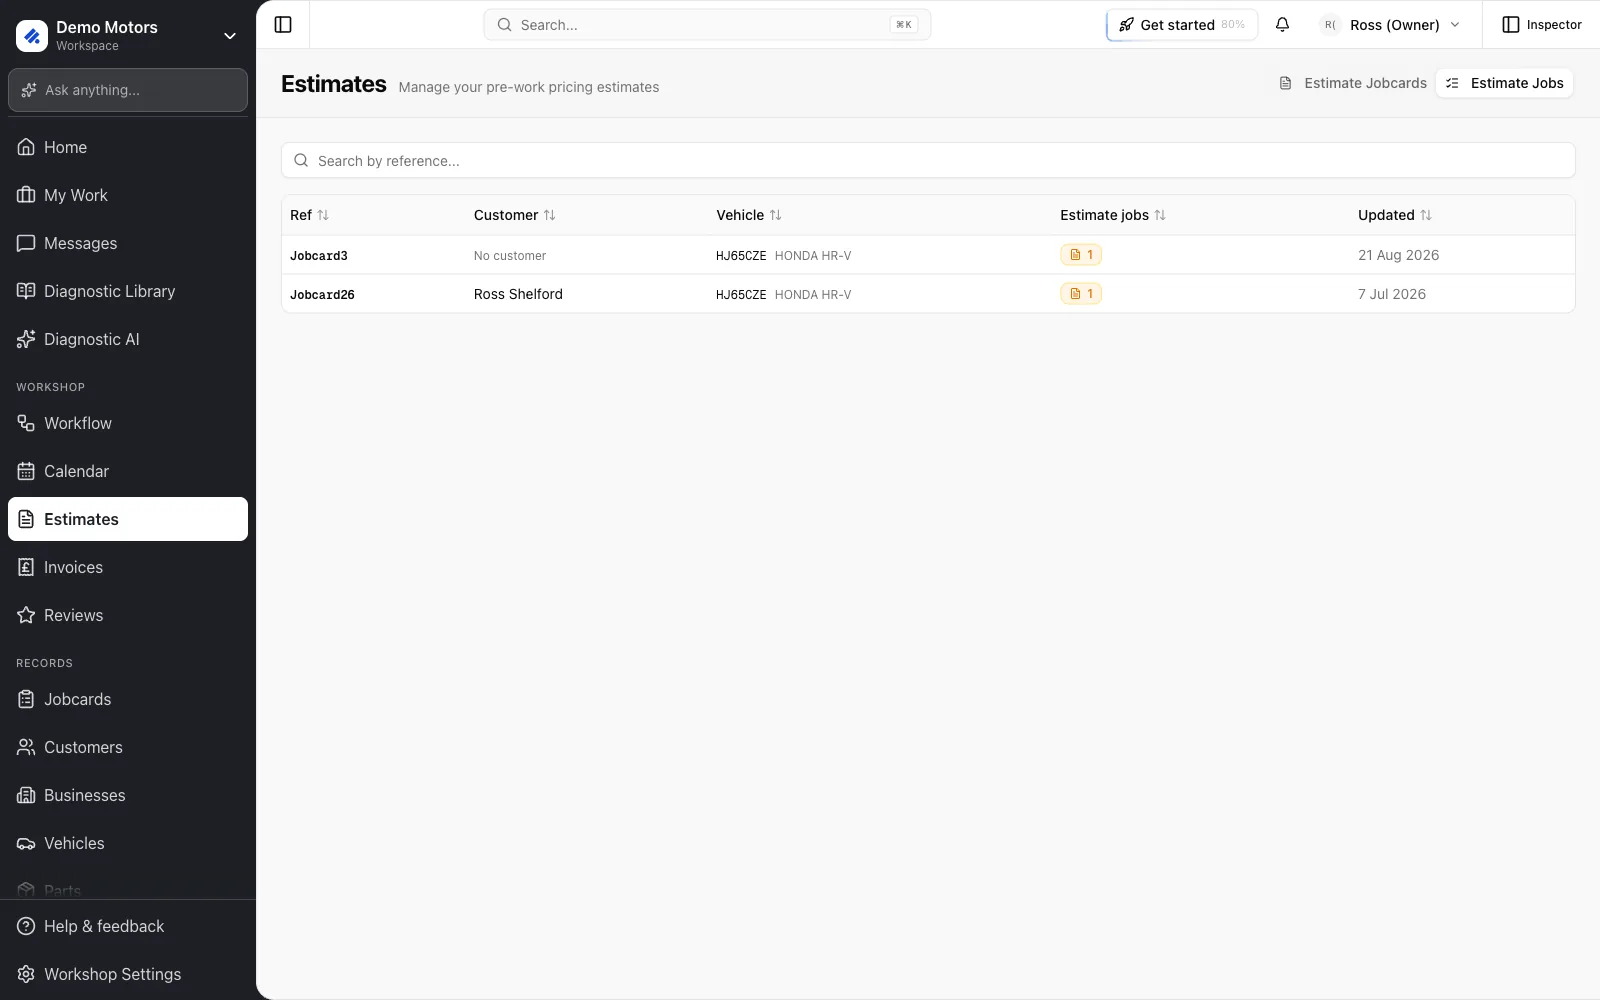Open Help & feedback
The width and height of the screenshot is (1600, 1000).
[128, 926]
